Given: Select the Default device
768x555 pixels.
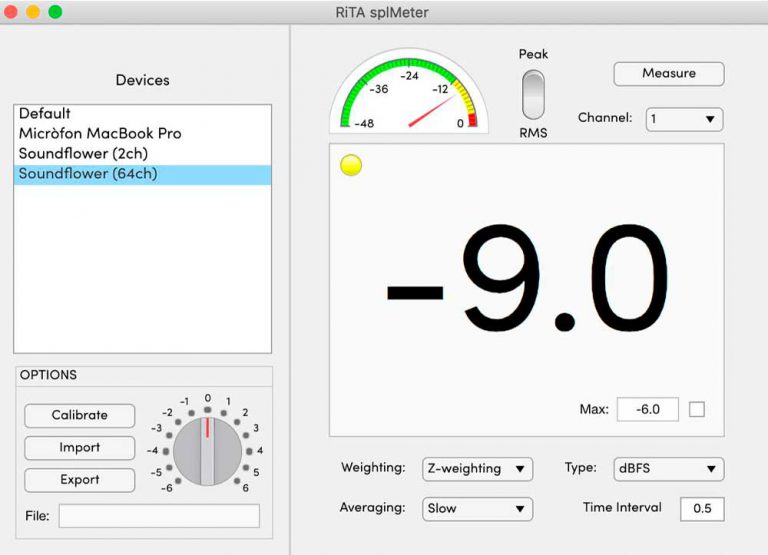Looking at the screenshot, I should pos(143,114).
